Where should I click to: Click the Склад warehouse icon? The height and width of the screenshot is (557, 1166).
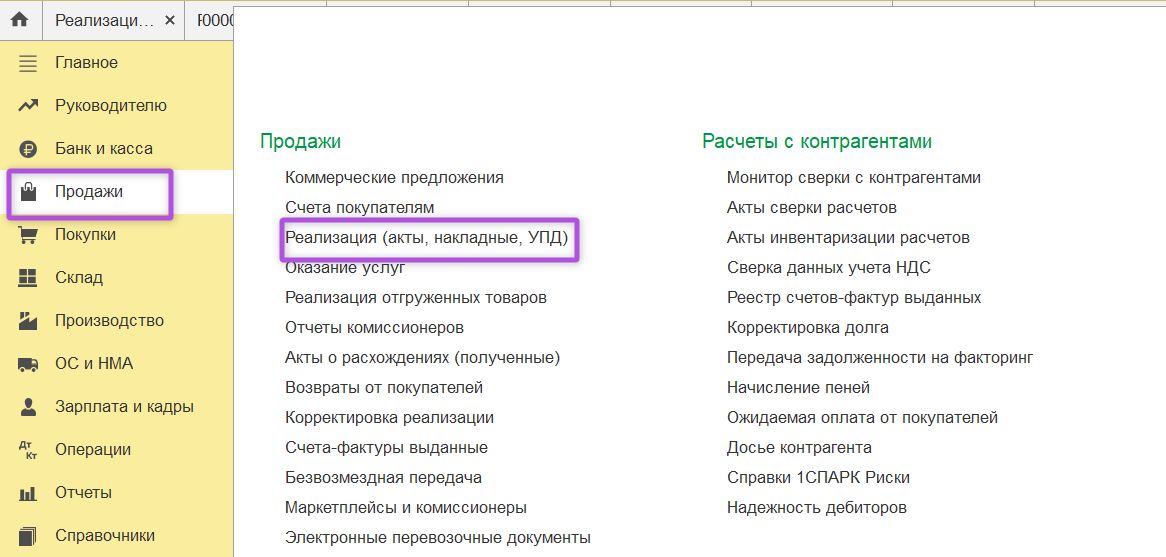point(28,278)
